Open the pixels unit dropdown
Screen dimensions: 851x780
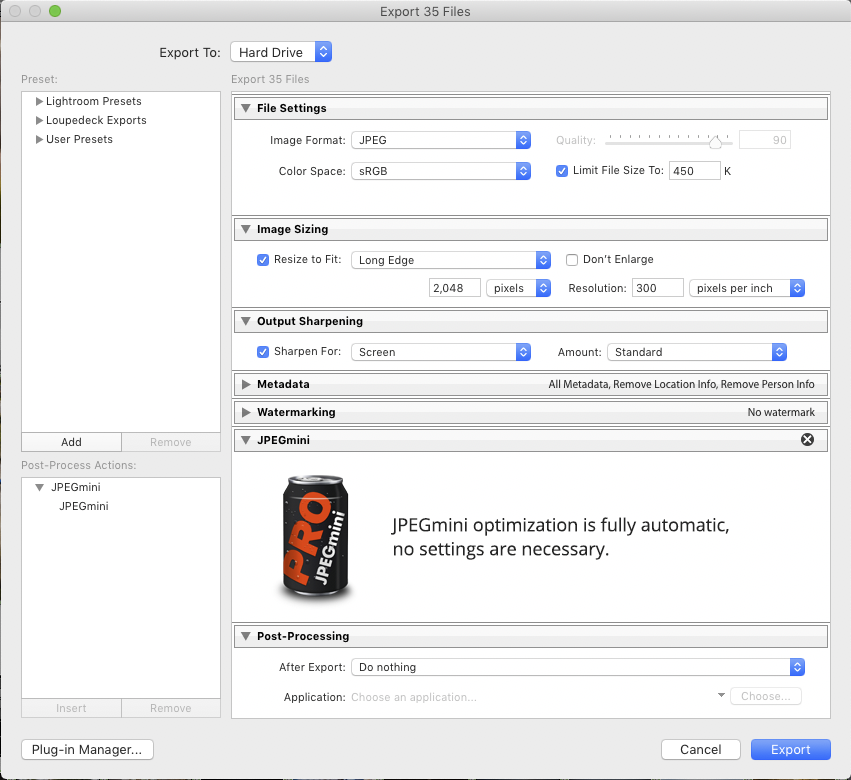[518, 288]
